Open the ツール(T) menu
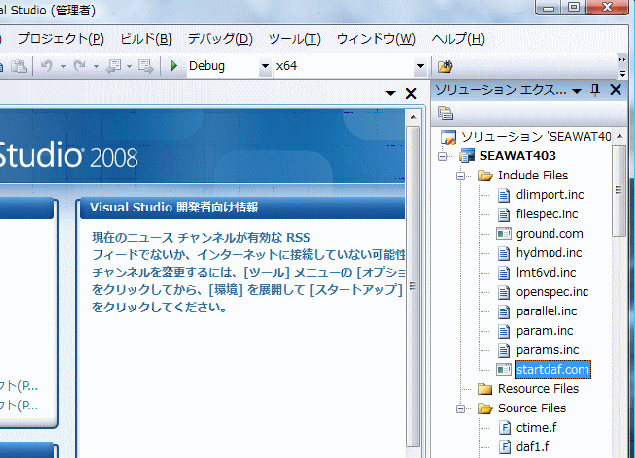This screenshot has width=635, height=458. (x=294, y=39)
